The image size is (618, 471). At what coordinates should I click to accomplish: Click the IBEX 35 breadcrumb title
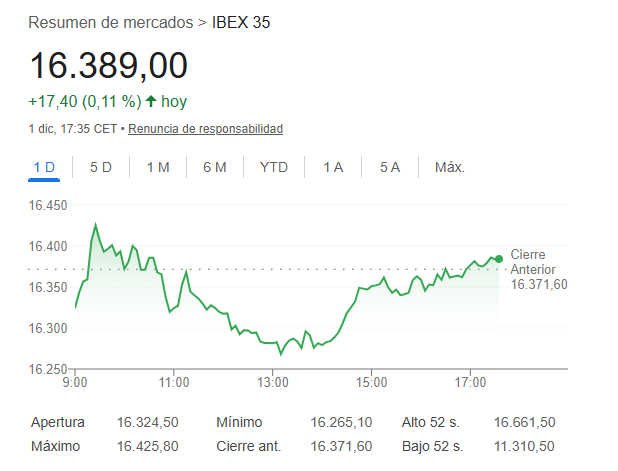(x=241, y=21)
